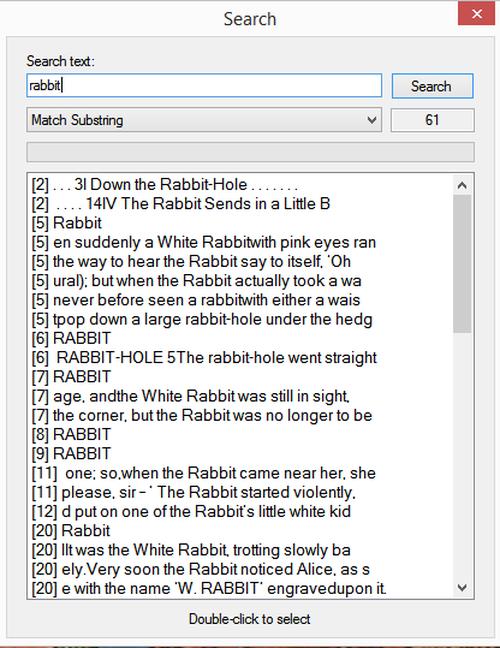Click the results list scrollbar thumb
This screenshot has width=500, height=648.
[x=462, y=264]
